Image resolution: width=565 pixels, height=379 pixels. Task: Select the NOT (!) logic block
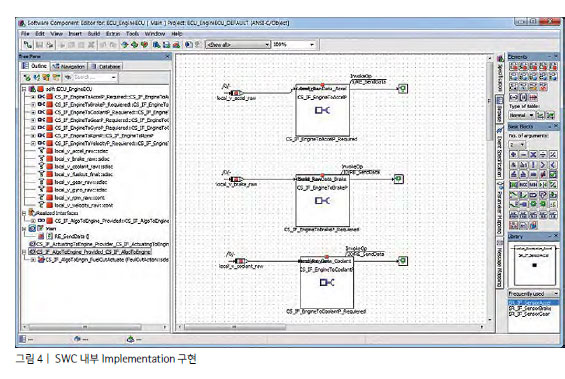coord(533,165)
